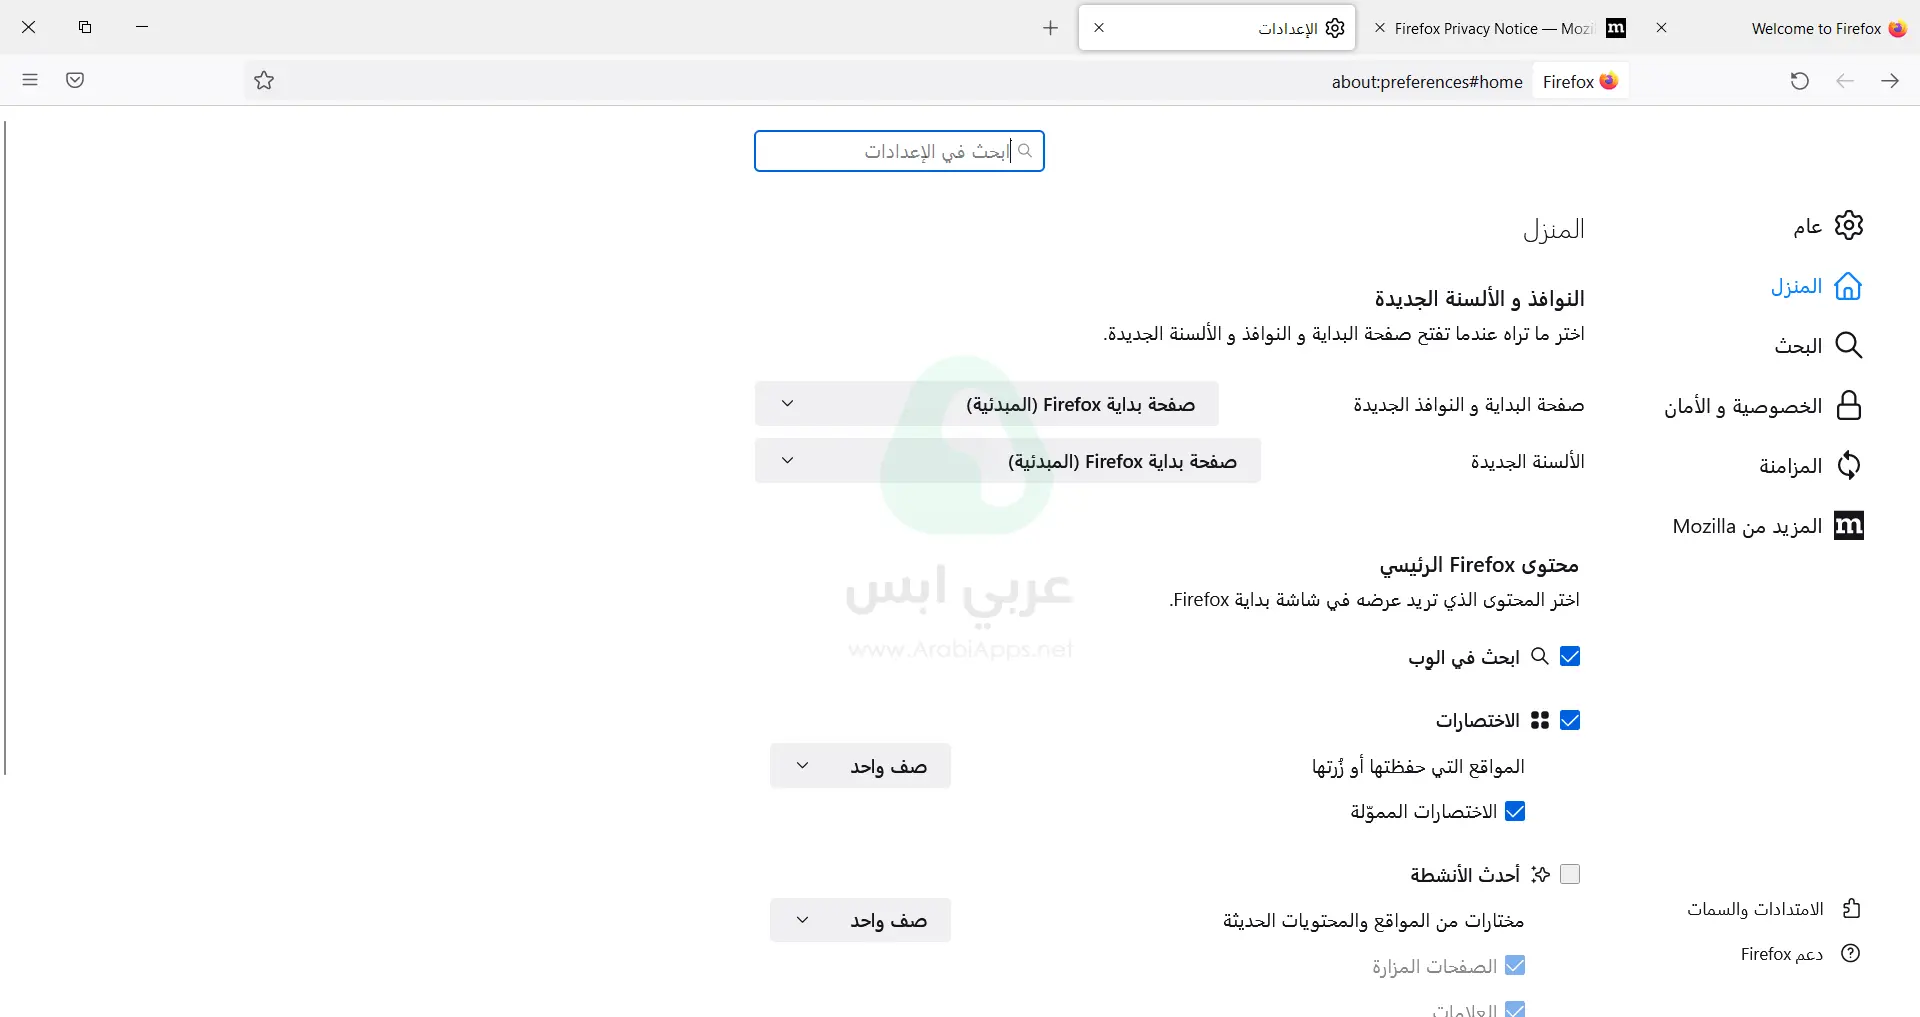Uncheck the Web Search (ابحث في الوب) checkbox
Image resolution: width=1920 pixels, height=1017 pixels.
1571,656
